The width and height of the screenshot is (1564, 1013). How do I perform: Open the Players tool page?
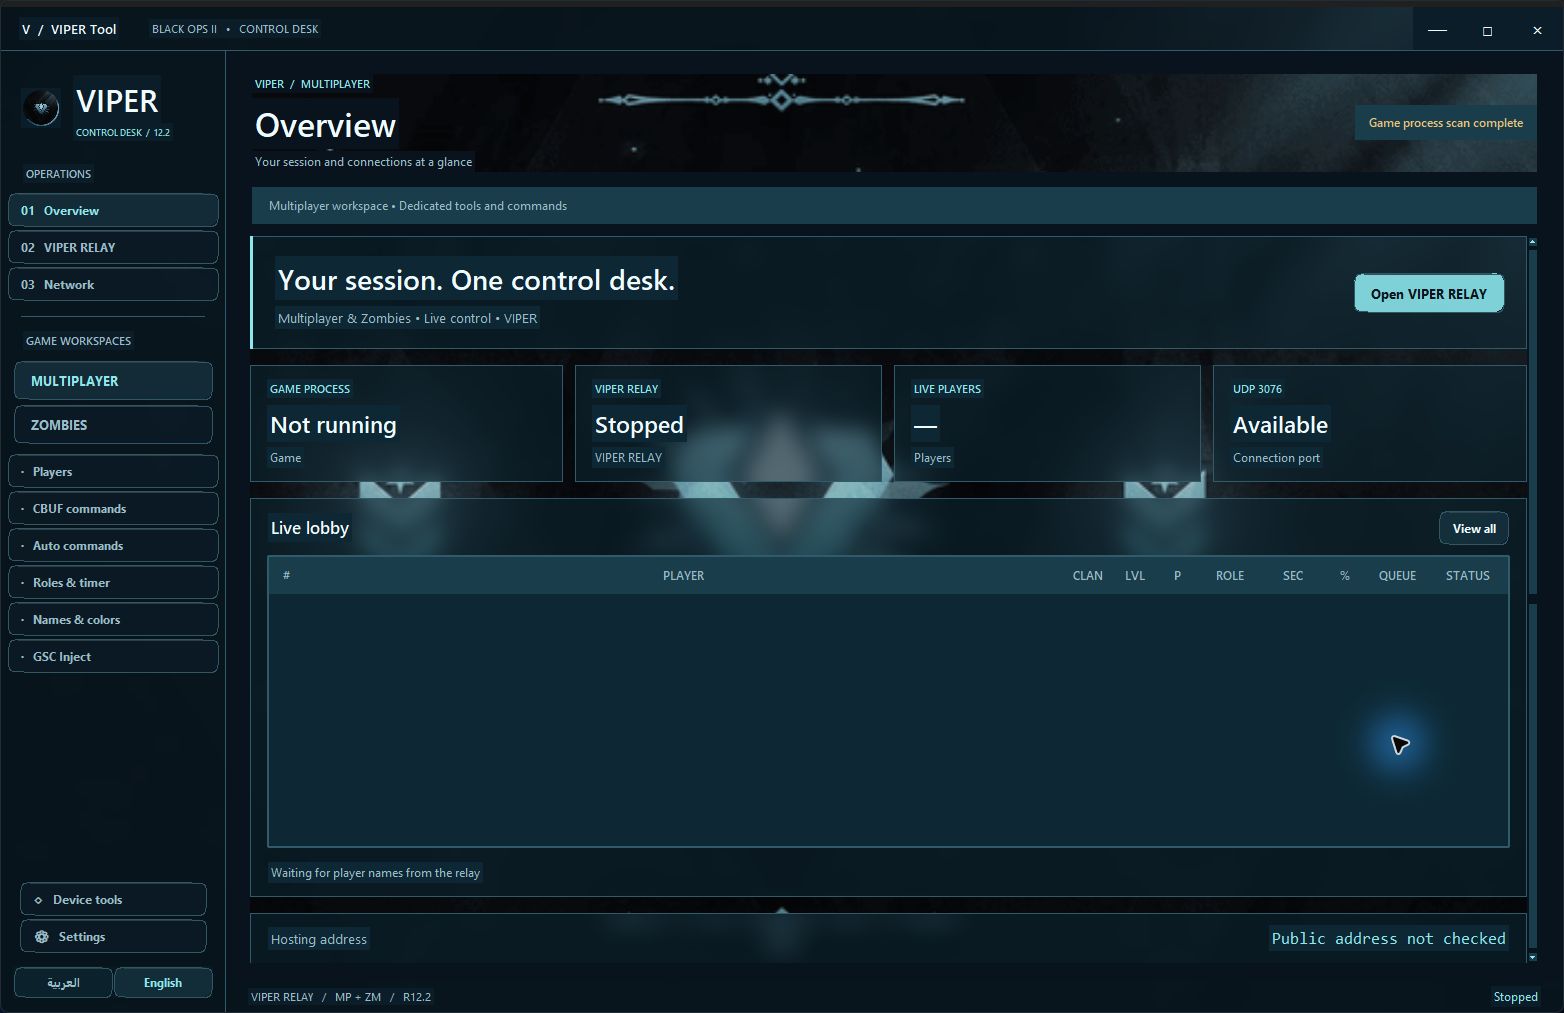(113, 472)
